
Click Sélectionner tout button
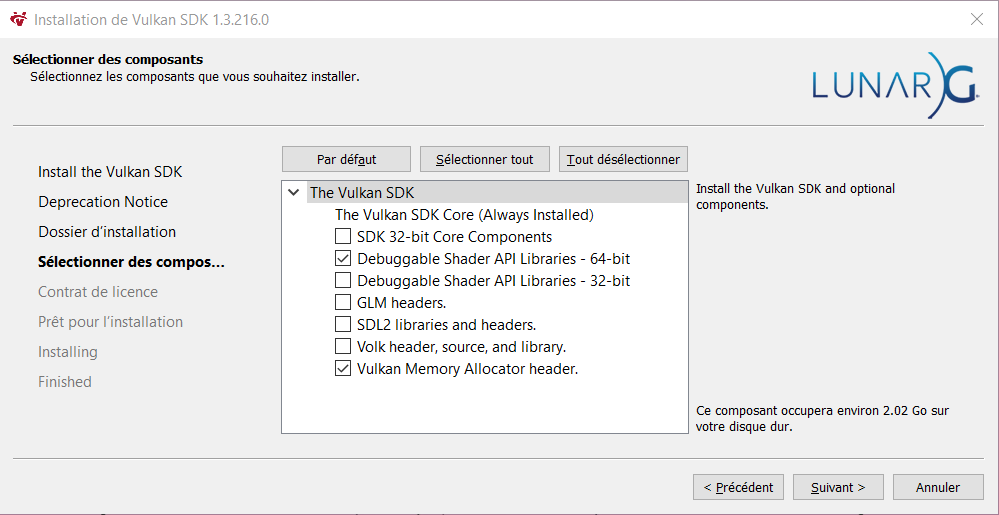484,159
